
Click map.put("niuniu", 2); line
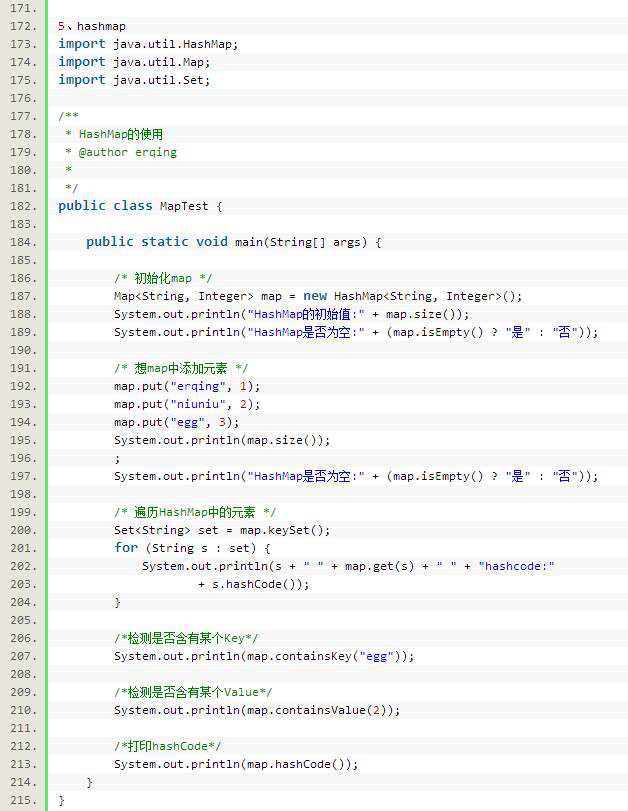(x=187, y=404)
